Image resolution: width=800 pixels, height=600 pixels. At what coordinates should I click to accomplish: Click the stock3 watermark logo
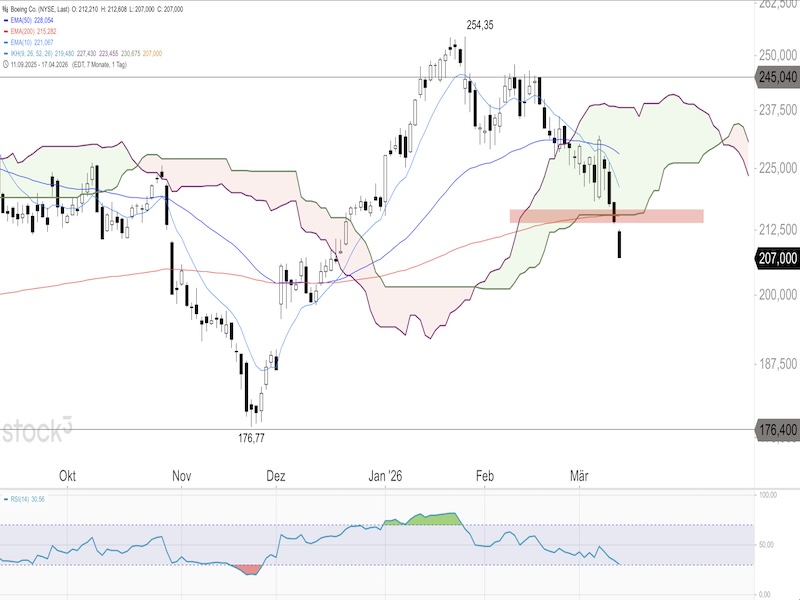tap(37, 431)
